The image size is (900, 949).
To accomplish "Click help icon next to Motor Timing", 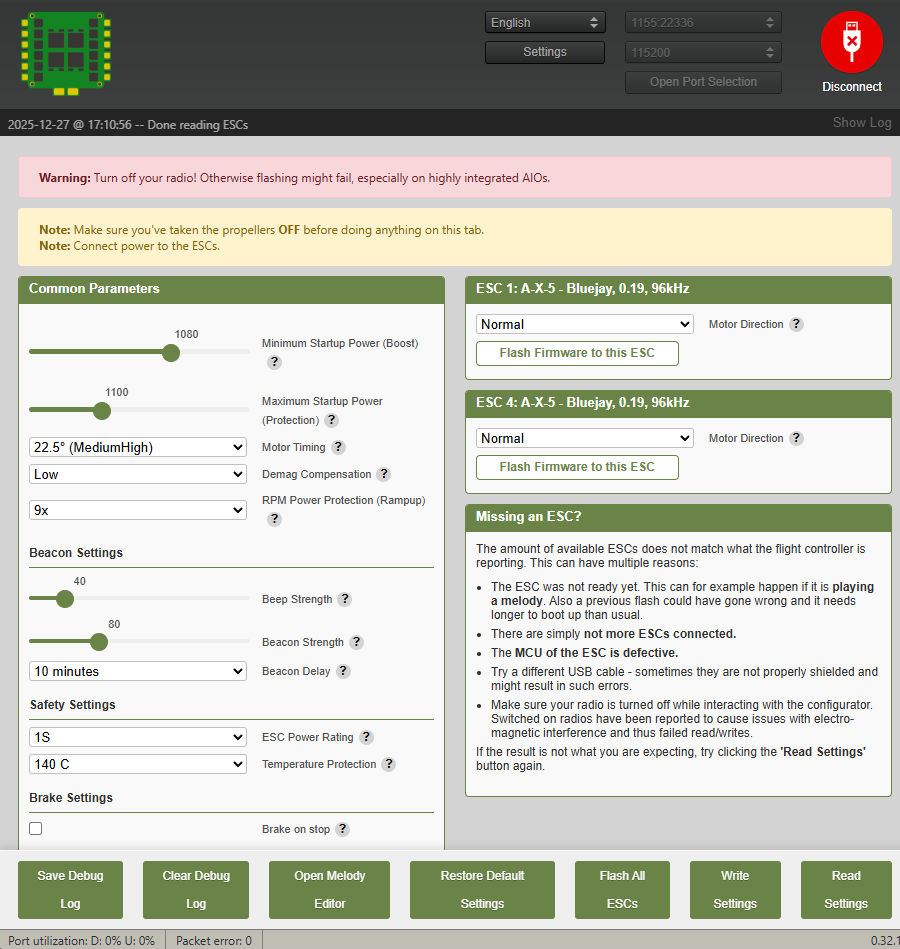I will (x=338, y=448).
